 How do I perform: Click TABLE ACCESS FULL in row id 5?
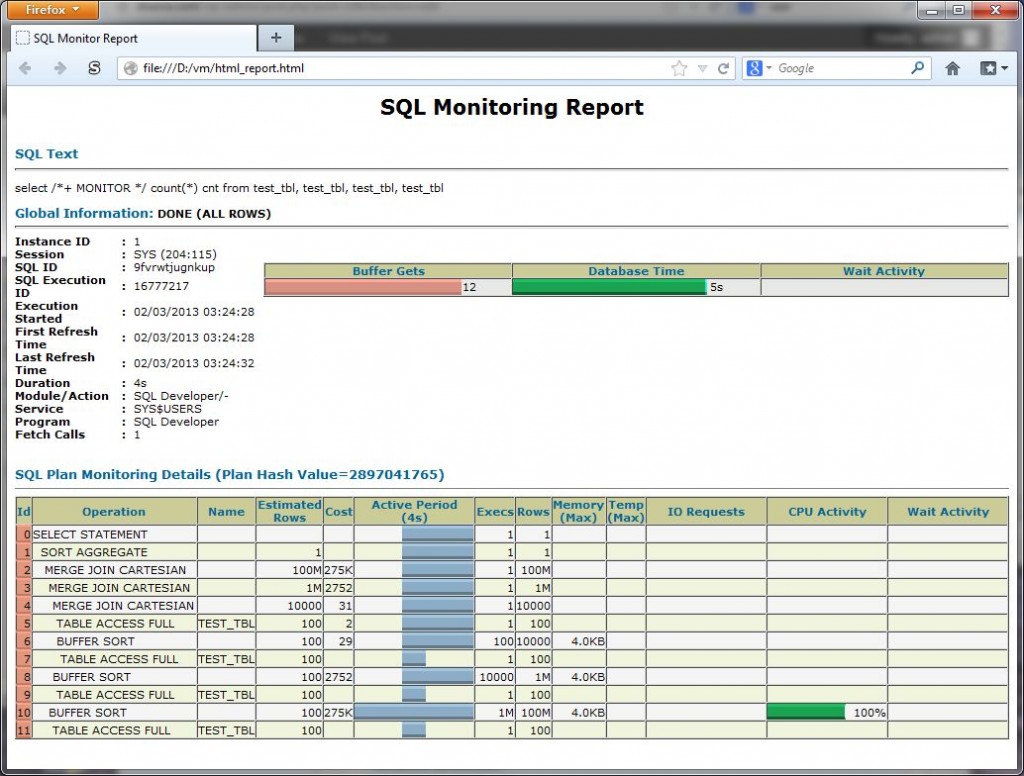coord(115,624)
